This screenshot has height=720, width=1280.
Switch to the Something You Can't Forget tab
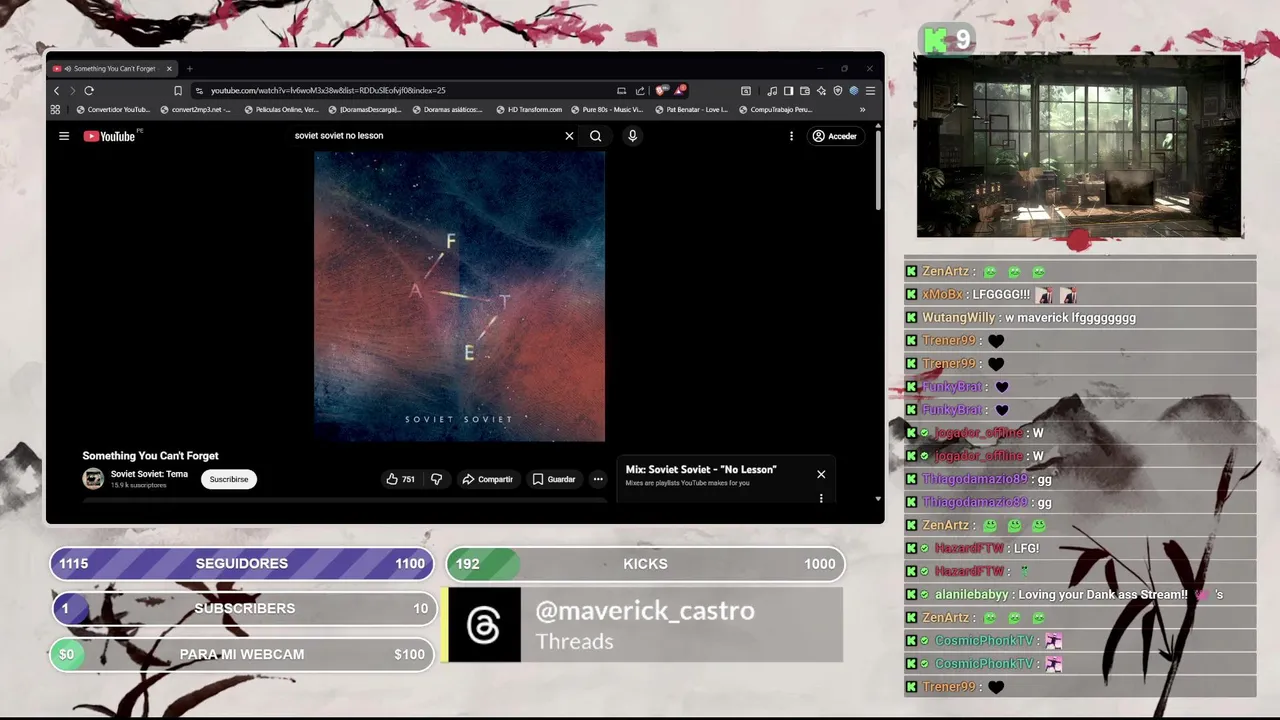pyautogui.click(x=110, y=69)
